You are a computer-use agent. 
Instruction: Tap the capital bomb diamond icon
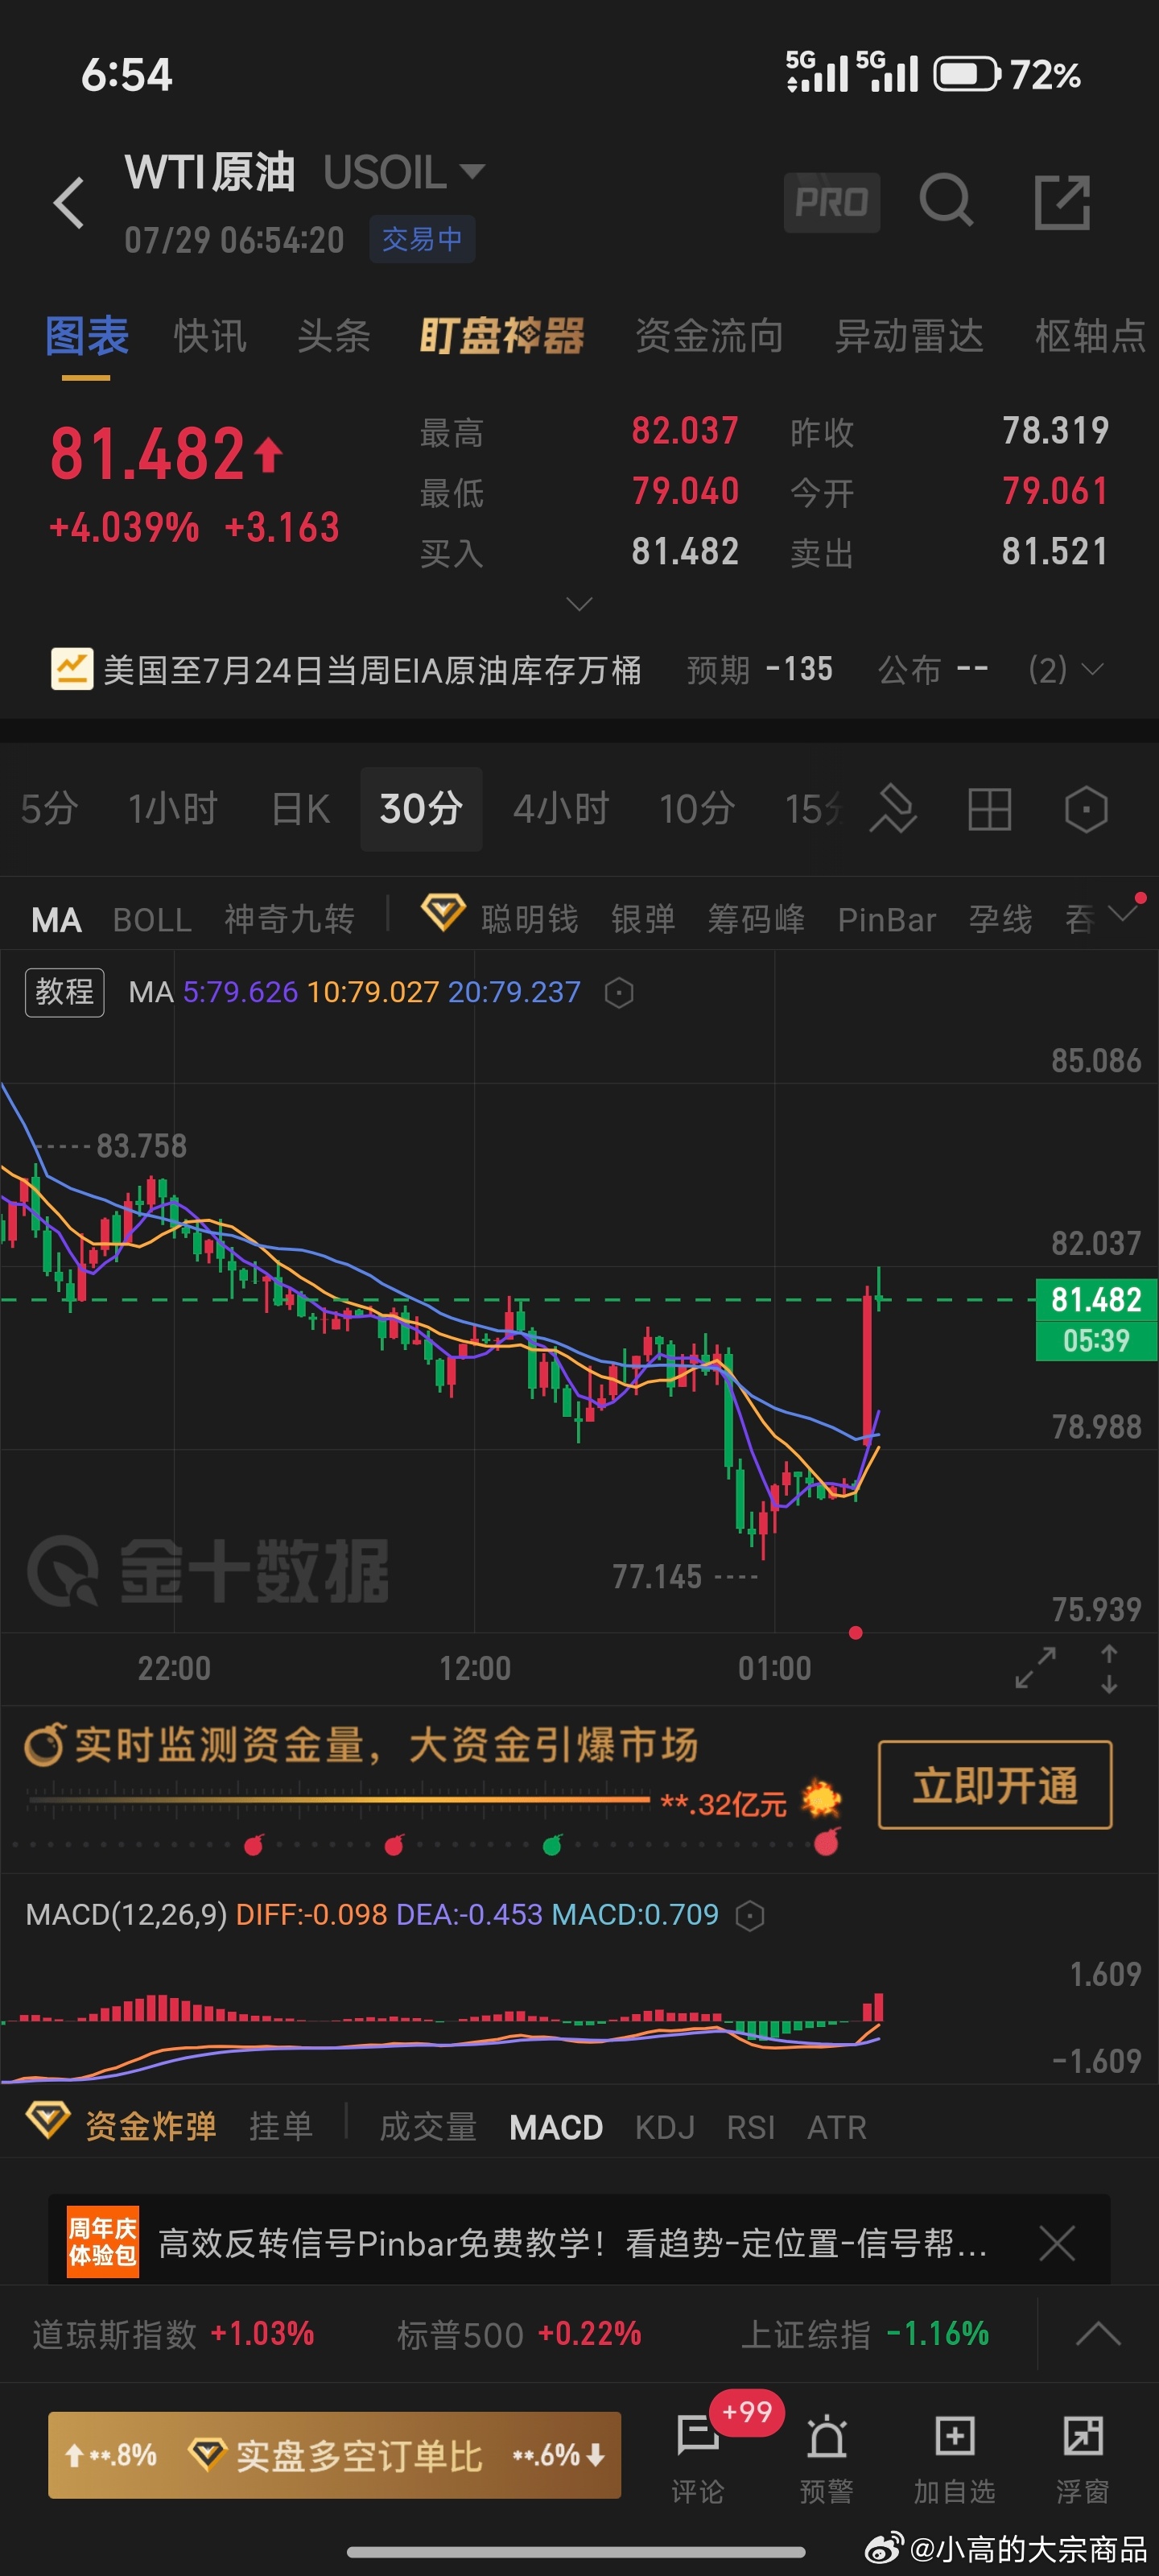tap(47, 2120)
